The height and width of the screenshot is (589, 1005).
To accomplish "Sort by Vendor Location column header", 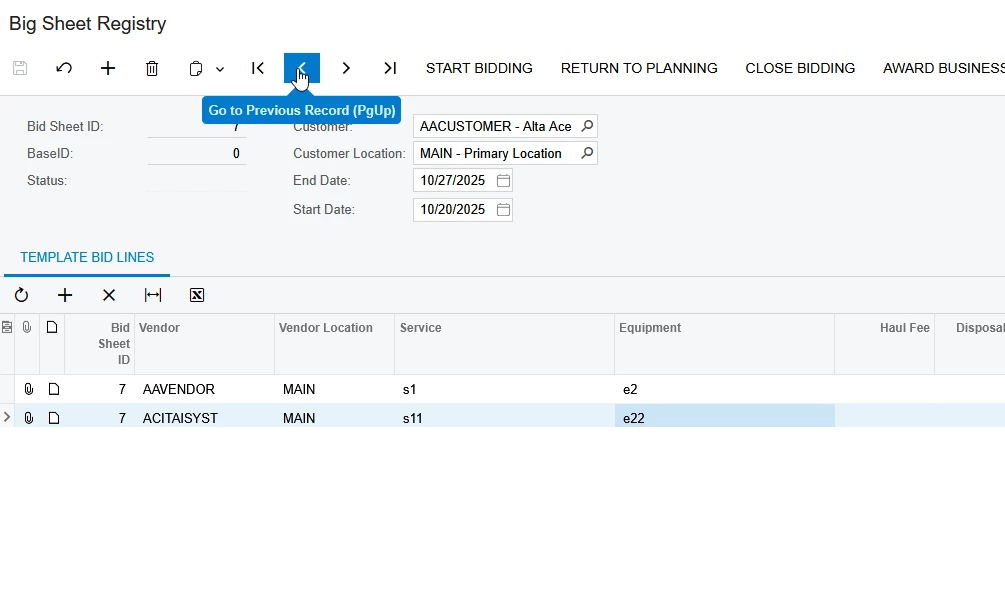I will click(x=335, y=344).
